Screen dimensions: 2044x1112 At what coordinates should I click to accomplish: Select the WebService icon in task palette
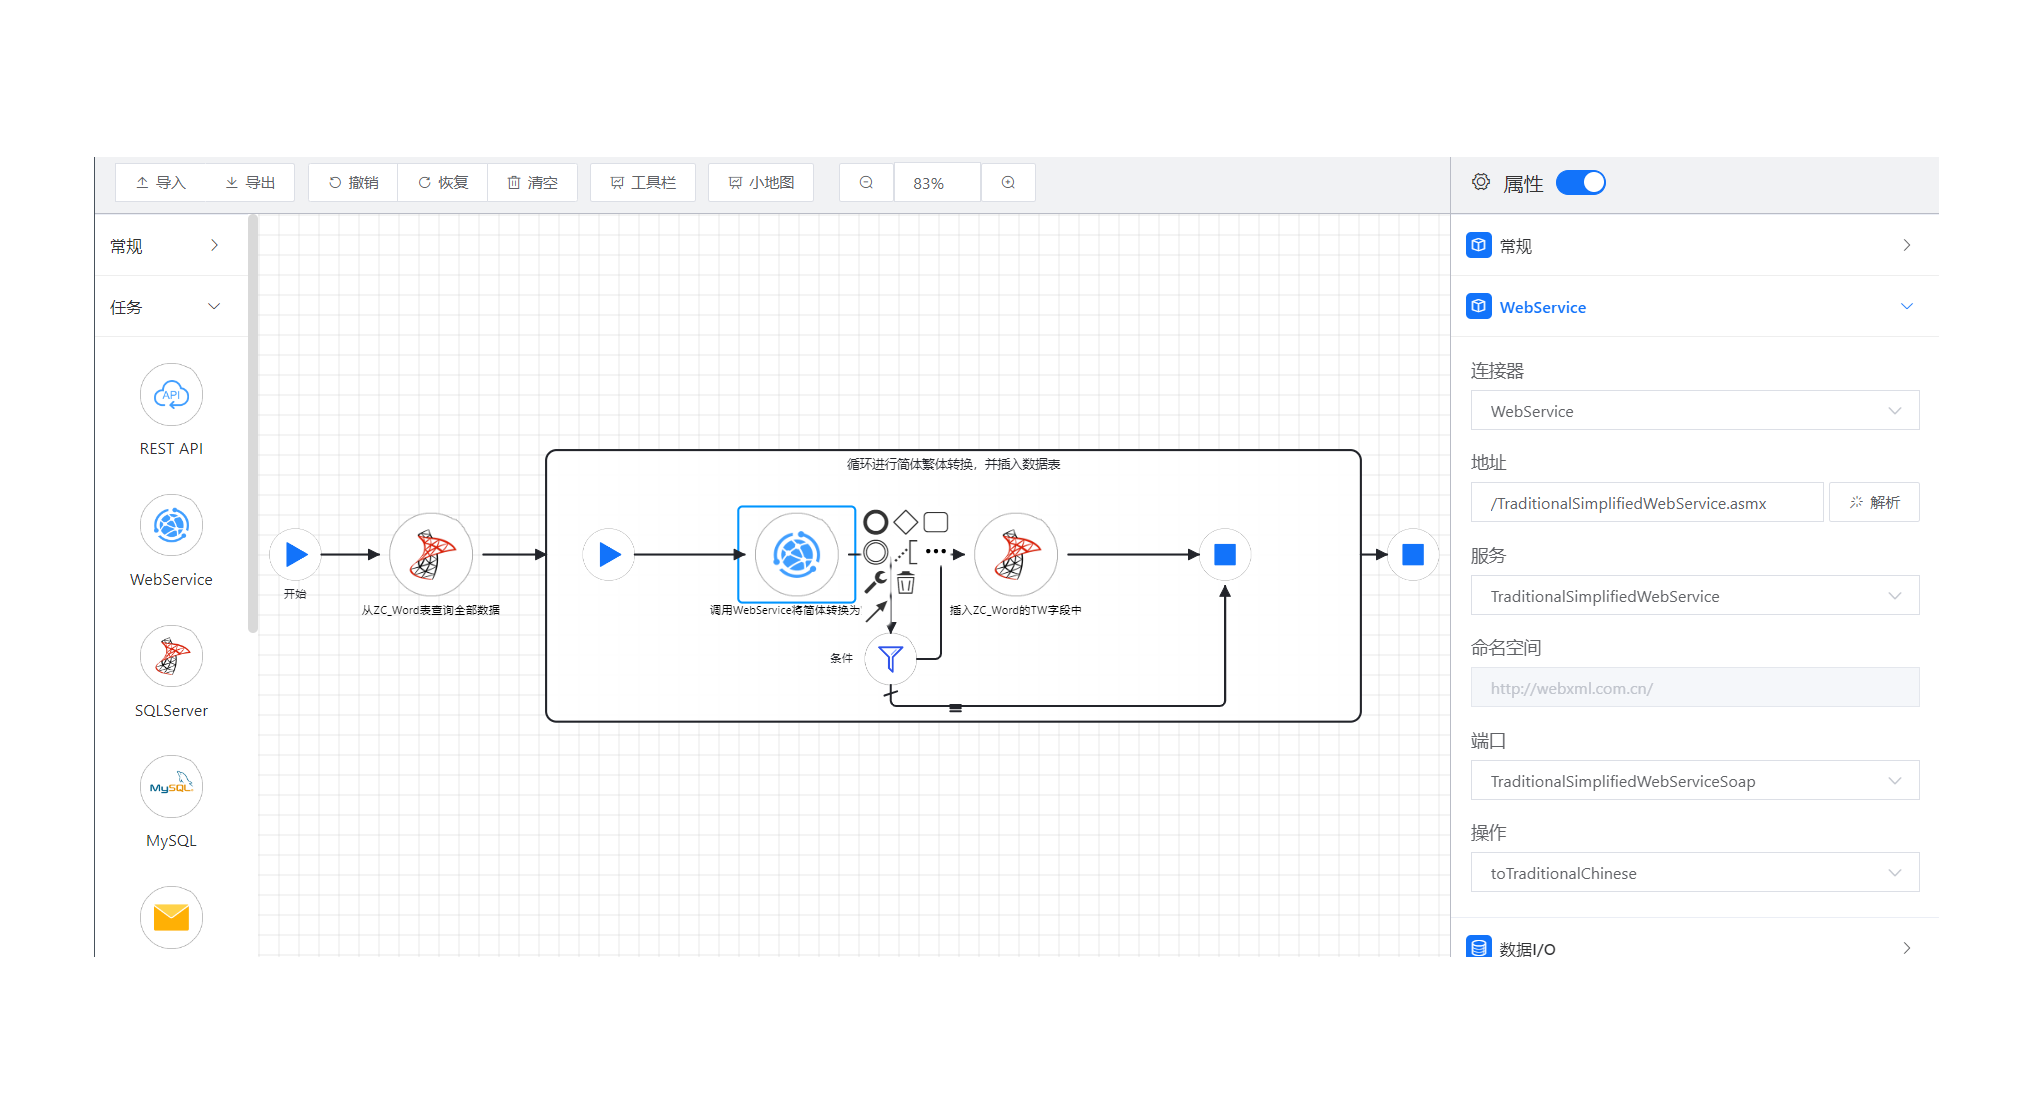(x=171, y=526)
